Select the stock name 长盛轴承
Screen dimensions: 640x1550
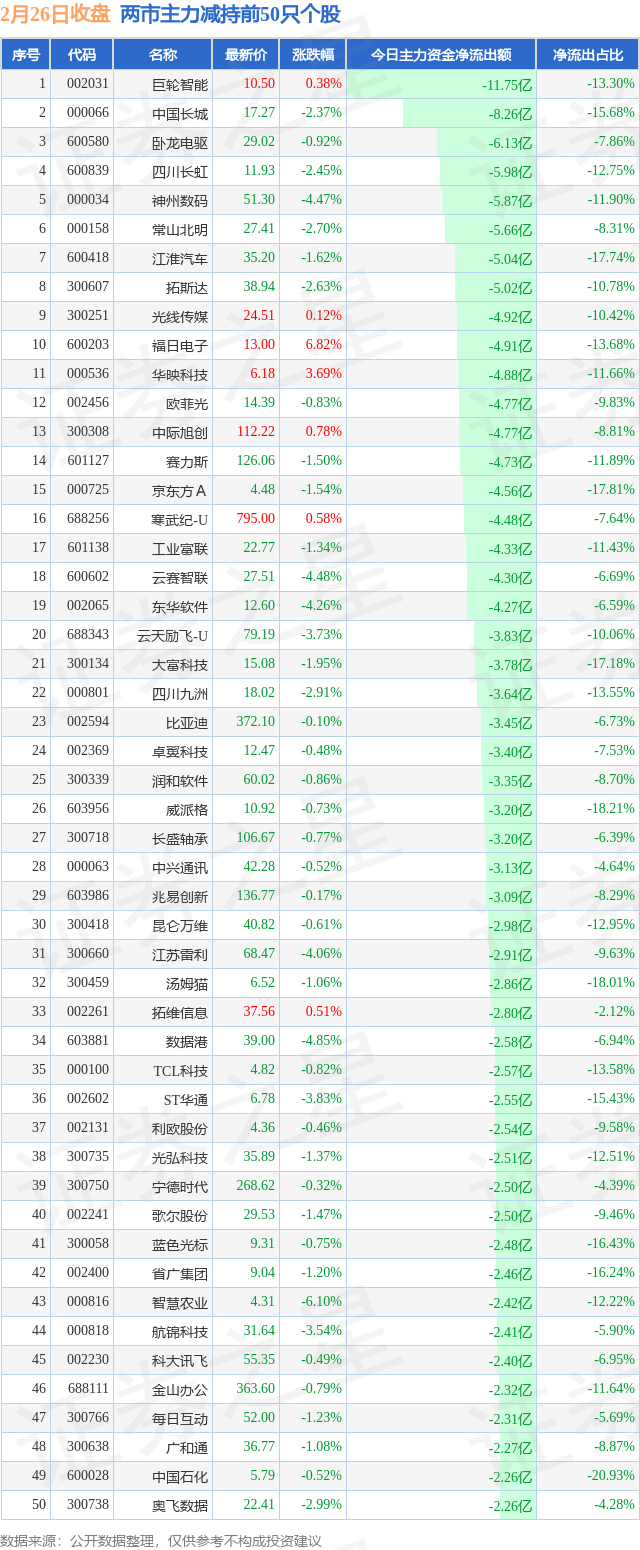(x=180, y=838)
